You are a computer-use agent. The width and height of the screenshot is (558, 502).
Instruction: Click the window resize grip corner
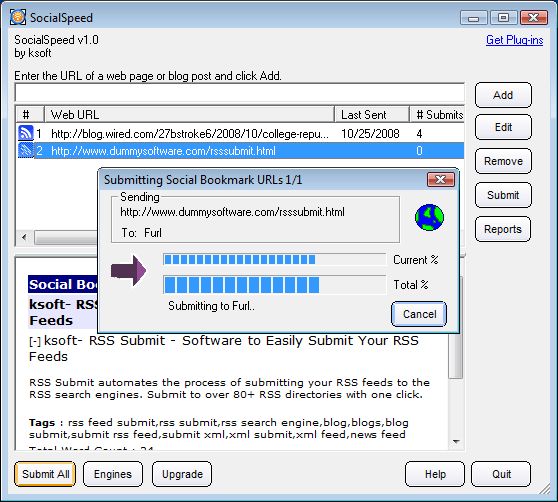coord(545,489)
